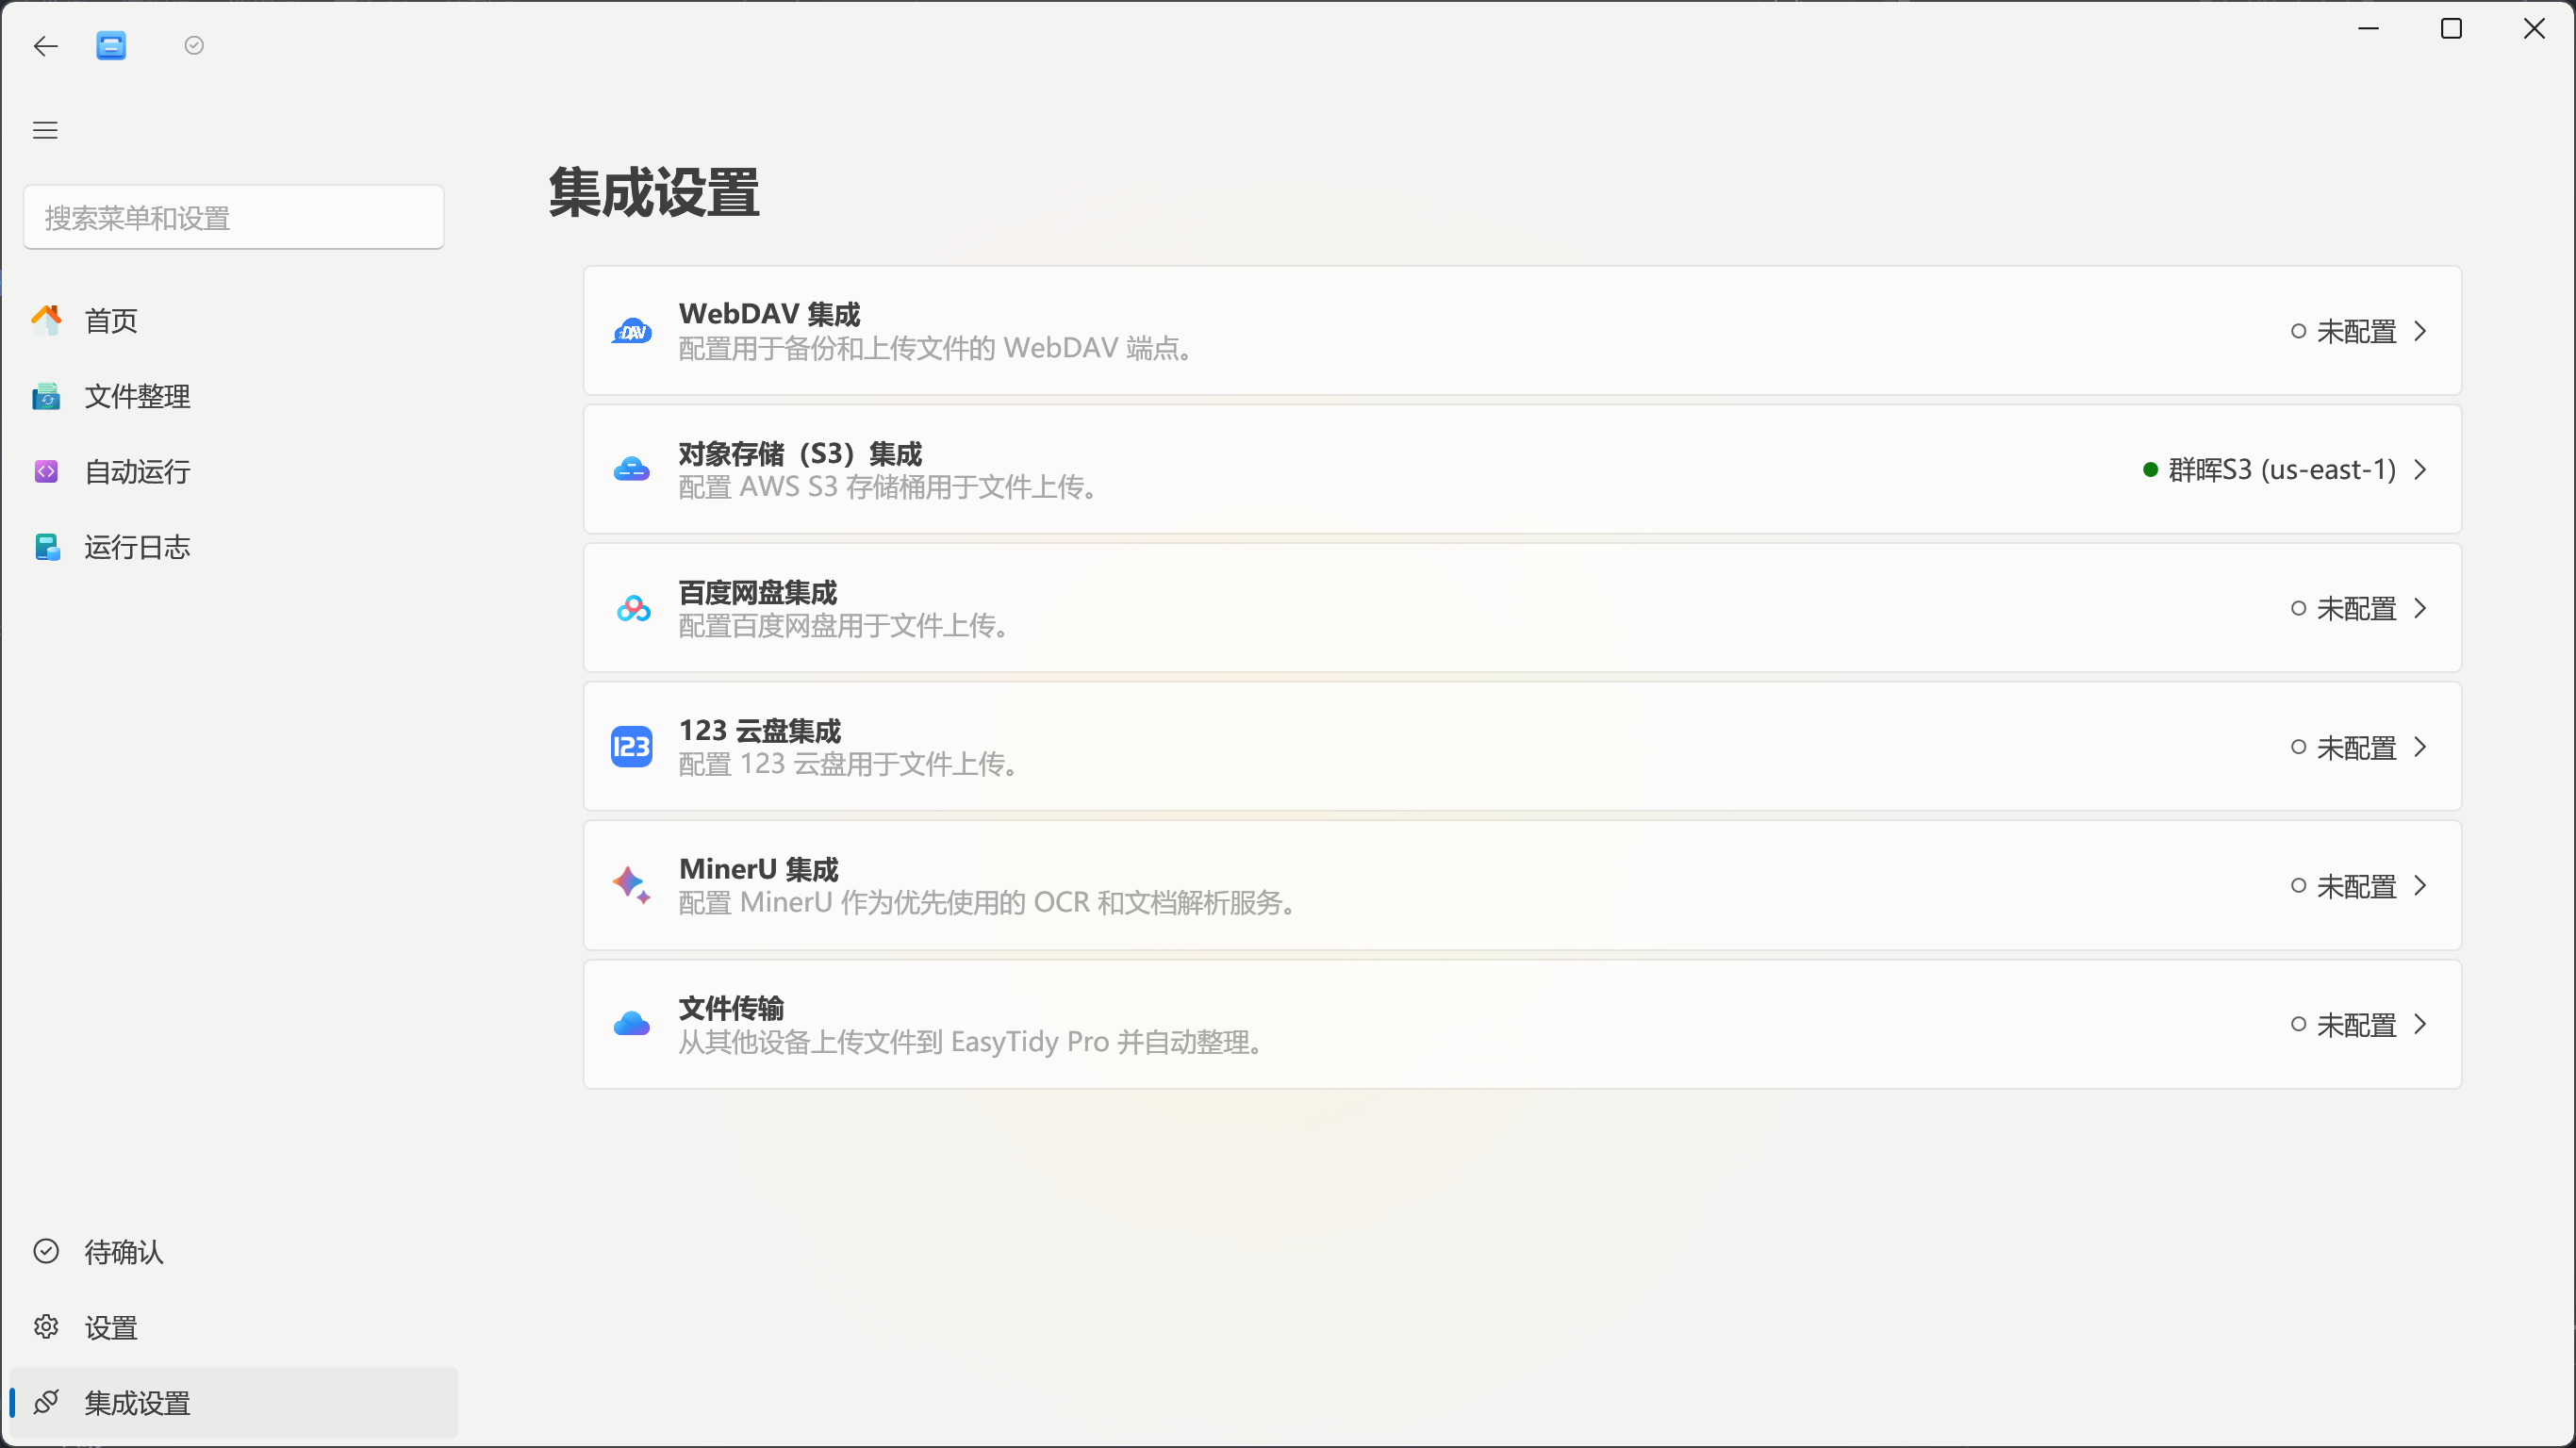The image size is (2576, 1448).
Task: Click the 搜索菜单和设置 search field
Action: tap(233, 217)
